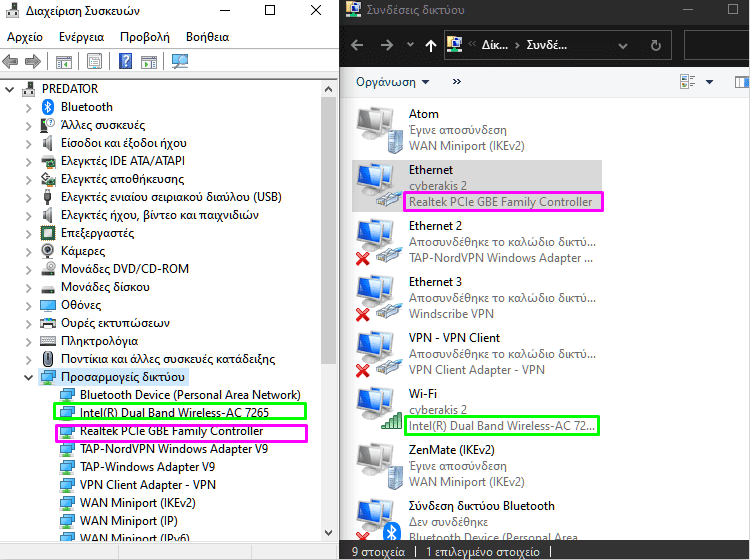The height and width of the screenshot is (560, 750).
Task: Select Intel(R) Dual Band Wireless-AC 7265 adapter
Action: coord(174,412)
